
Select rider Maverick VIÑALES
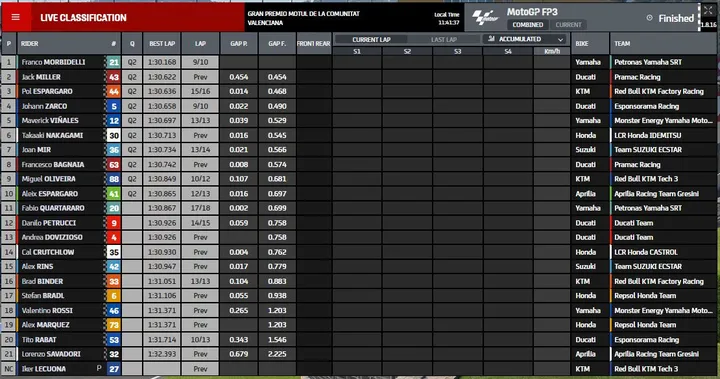click(x=50, y=120)
